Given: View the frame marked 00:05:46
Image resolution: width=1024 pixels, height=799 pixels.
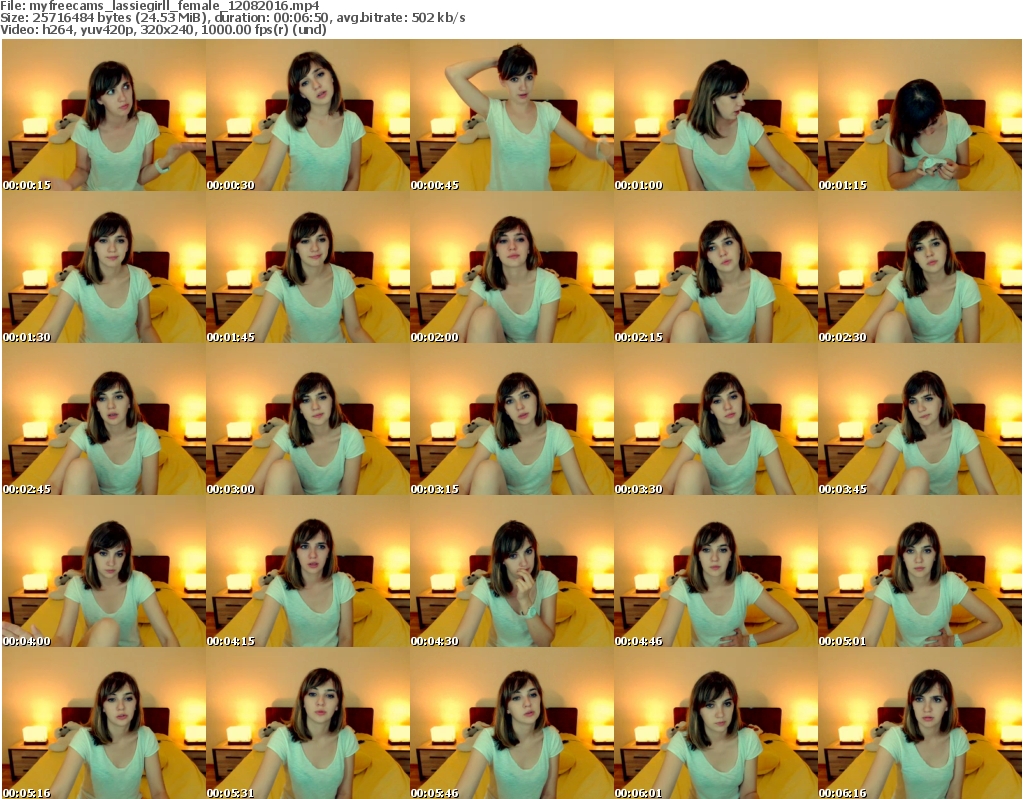Looking at the screenshot, I should coord(512,723).
